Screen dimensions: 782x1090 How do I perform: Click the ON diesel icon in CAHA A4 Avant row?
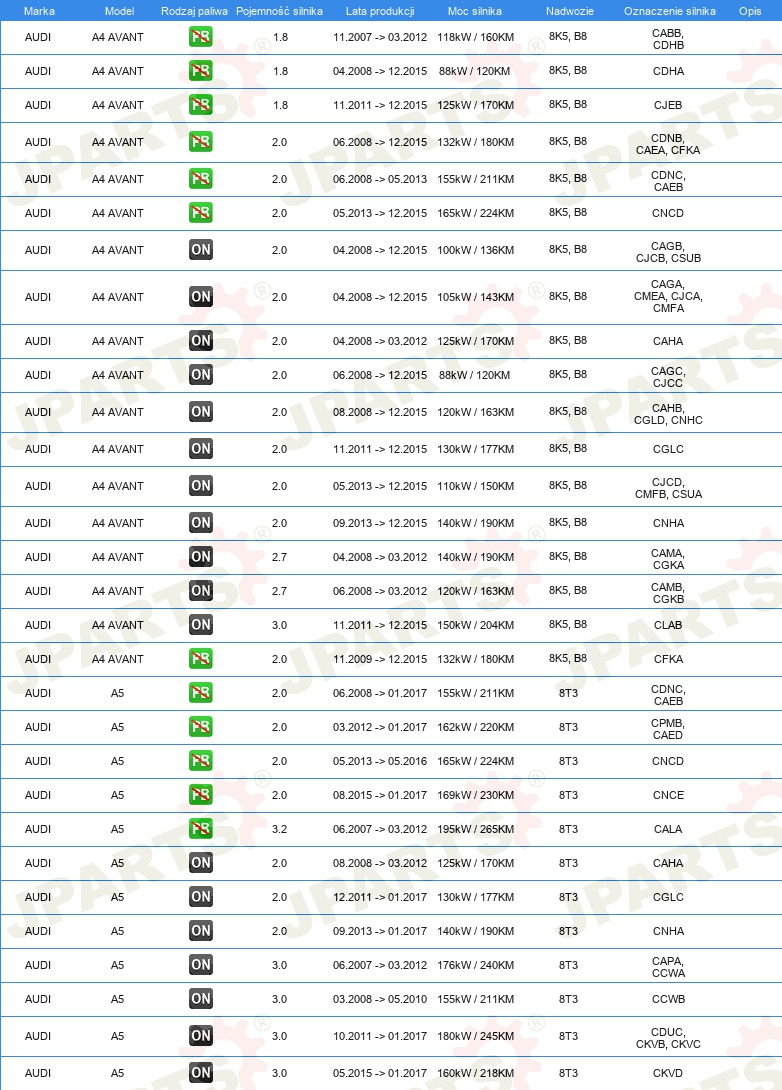coord(200,341)
